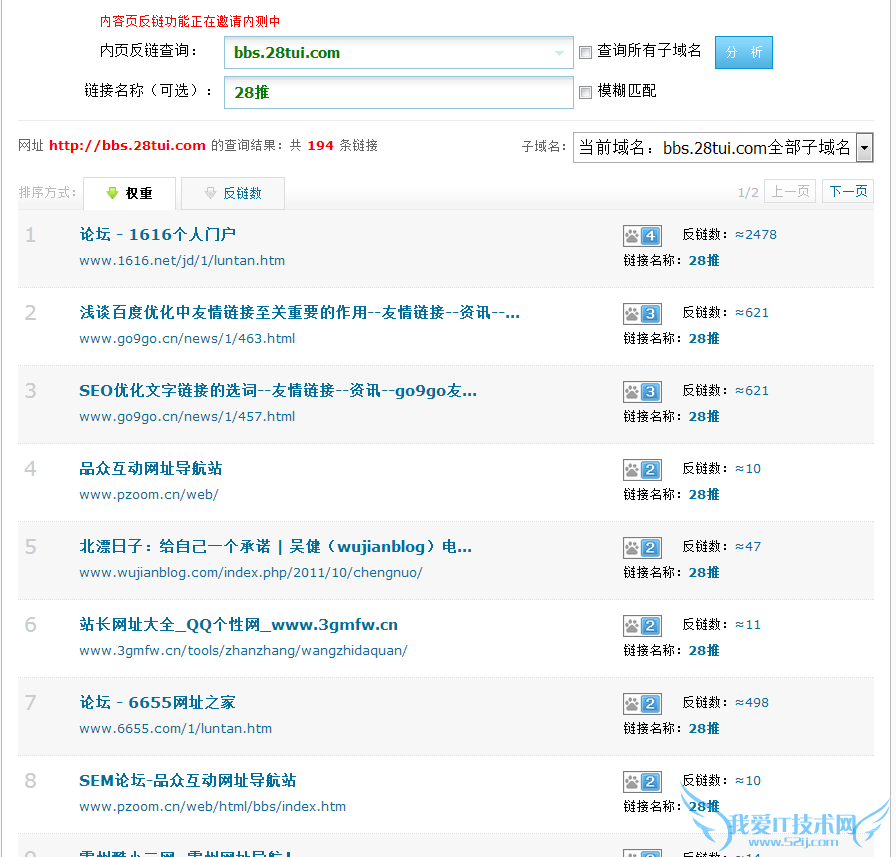Open the link 论坛 - 1616个人门户
This screenshot has width=896, height=857.
point(157,234)
